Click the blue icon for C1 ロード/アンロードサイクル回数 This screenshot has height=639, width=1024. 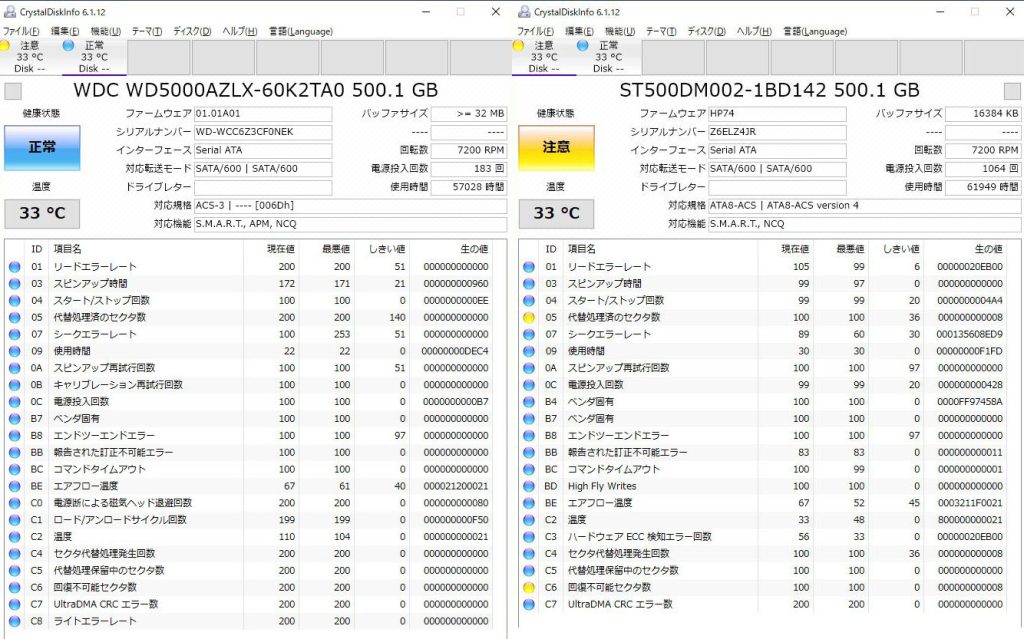(x=14, y=520)
